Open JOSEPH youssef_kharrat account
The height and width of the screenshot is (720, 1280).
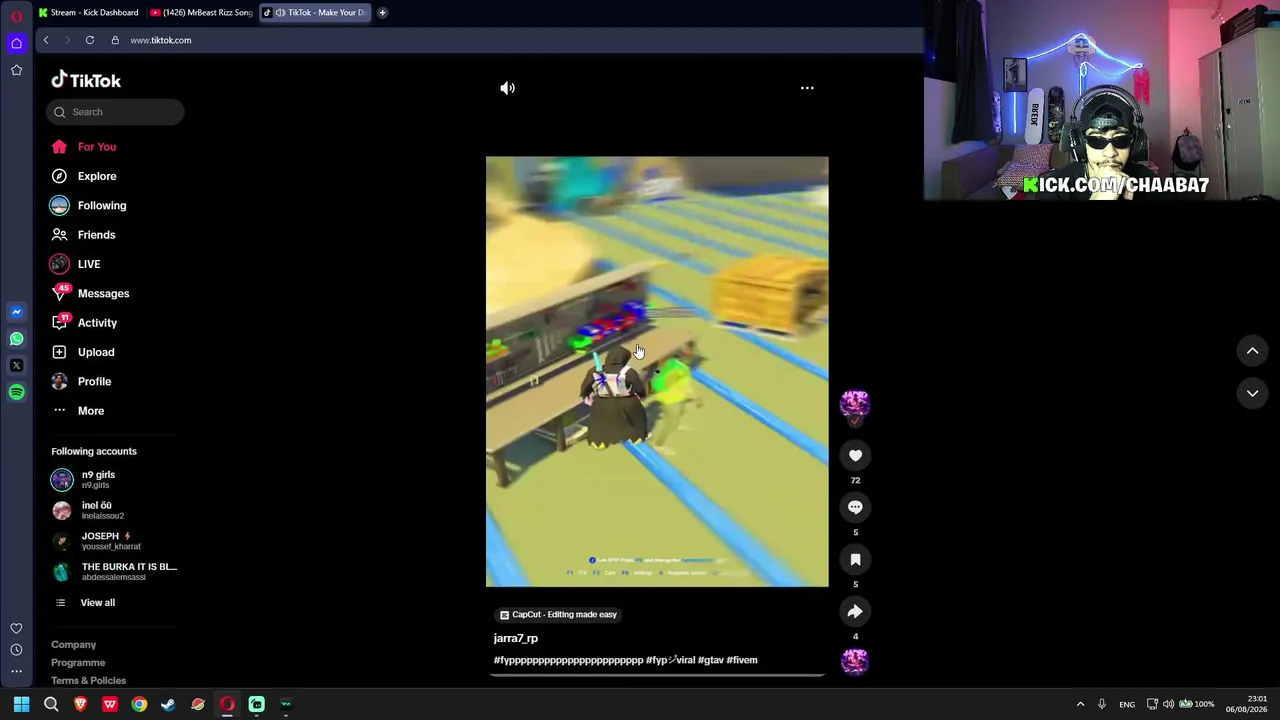point(97,541)
